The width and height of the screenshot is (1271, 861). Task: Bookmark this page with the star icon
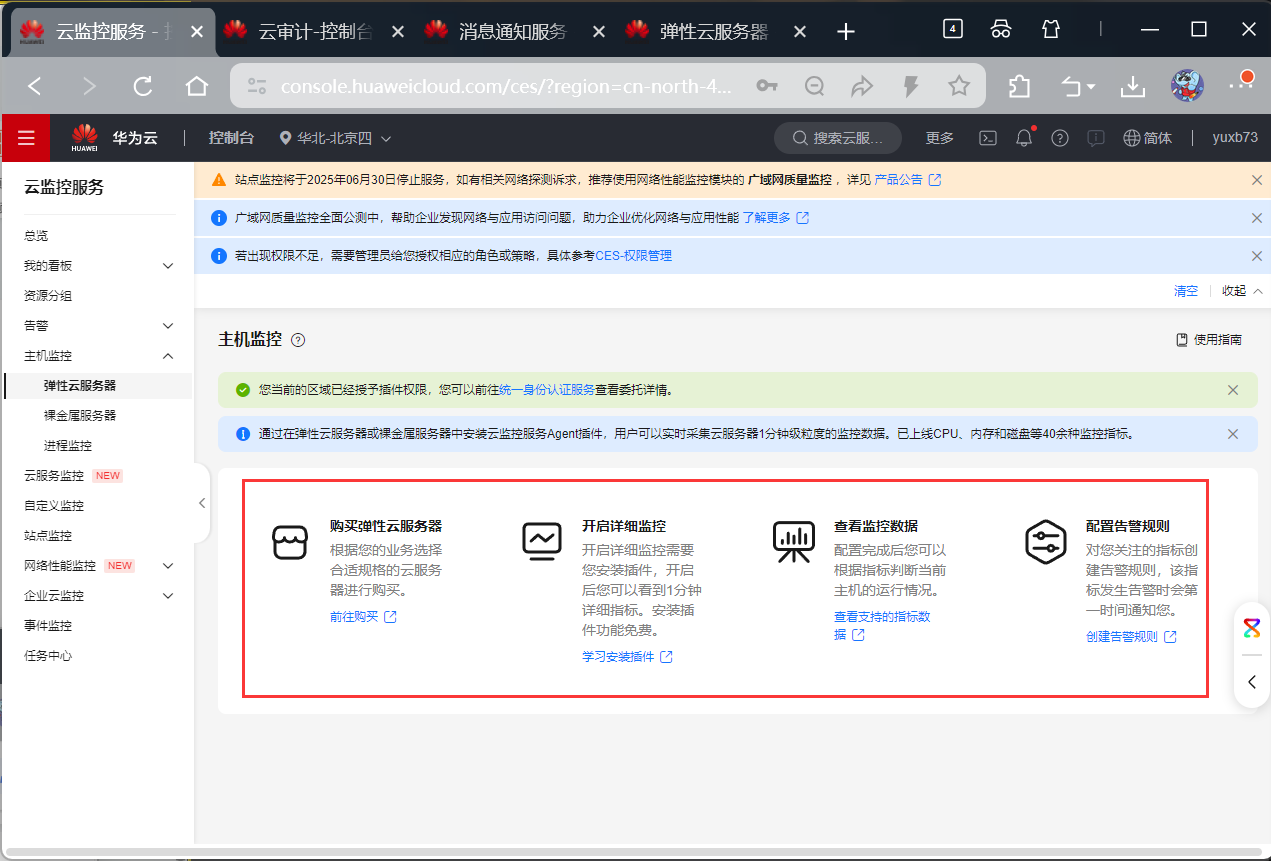[959, 86]
